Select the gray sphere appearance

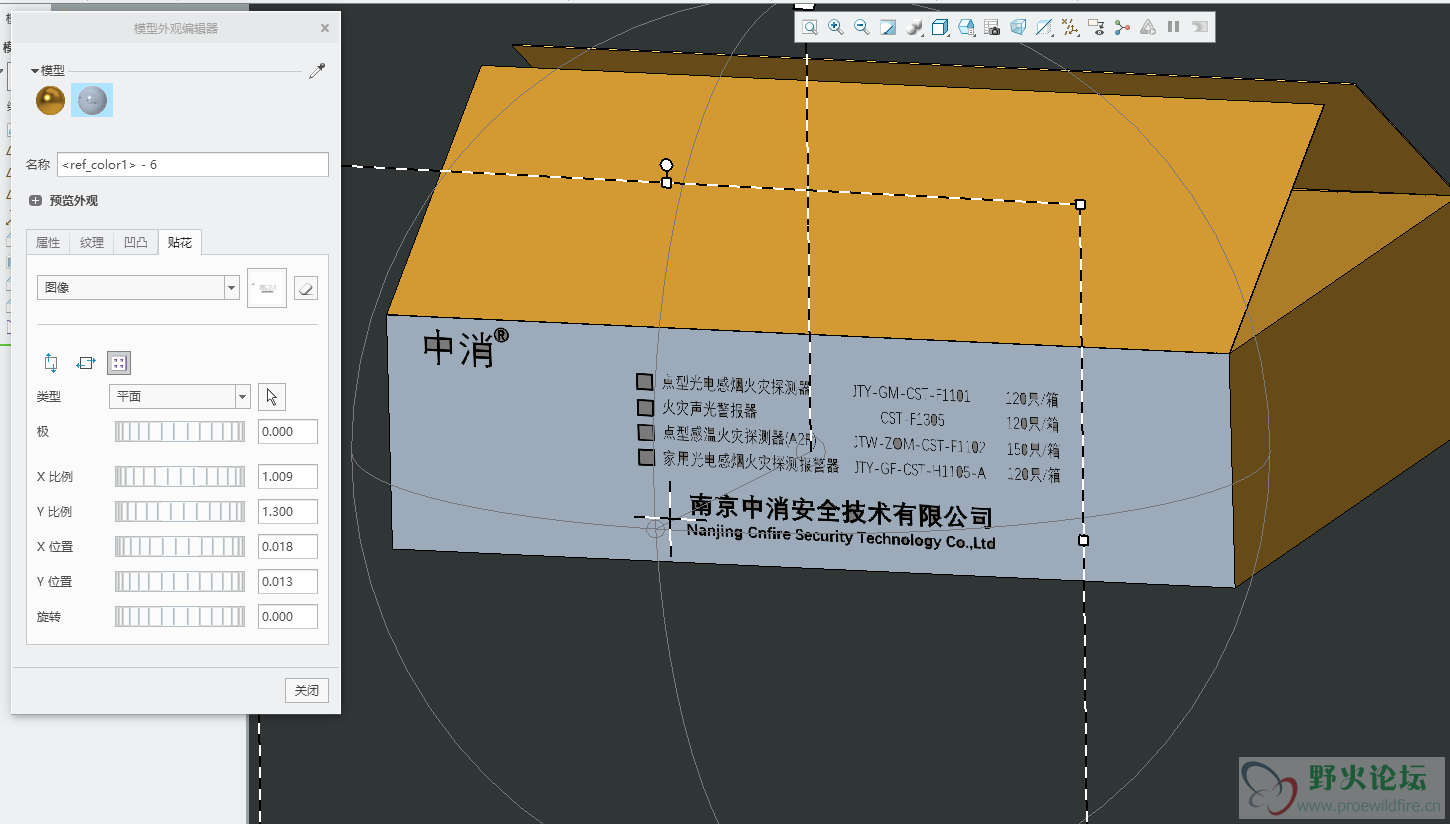92,100
